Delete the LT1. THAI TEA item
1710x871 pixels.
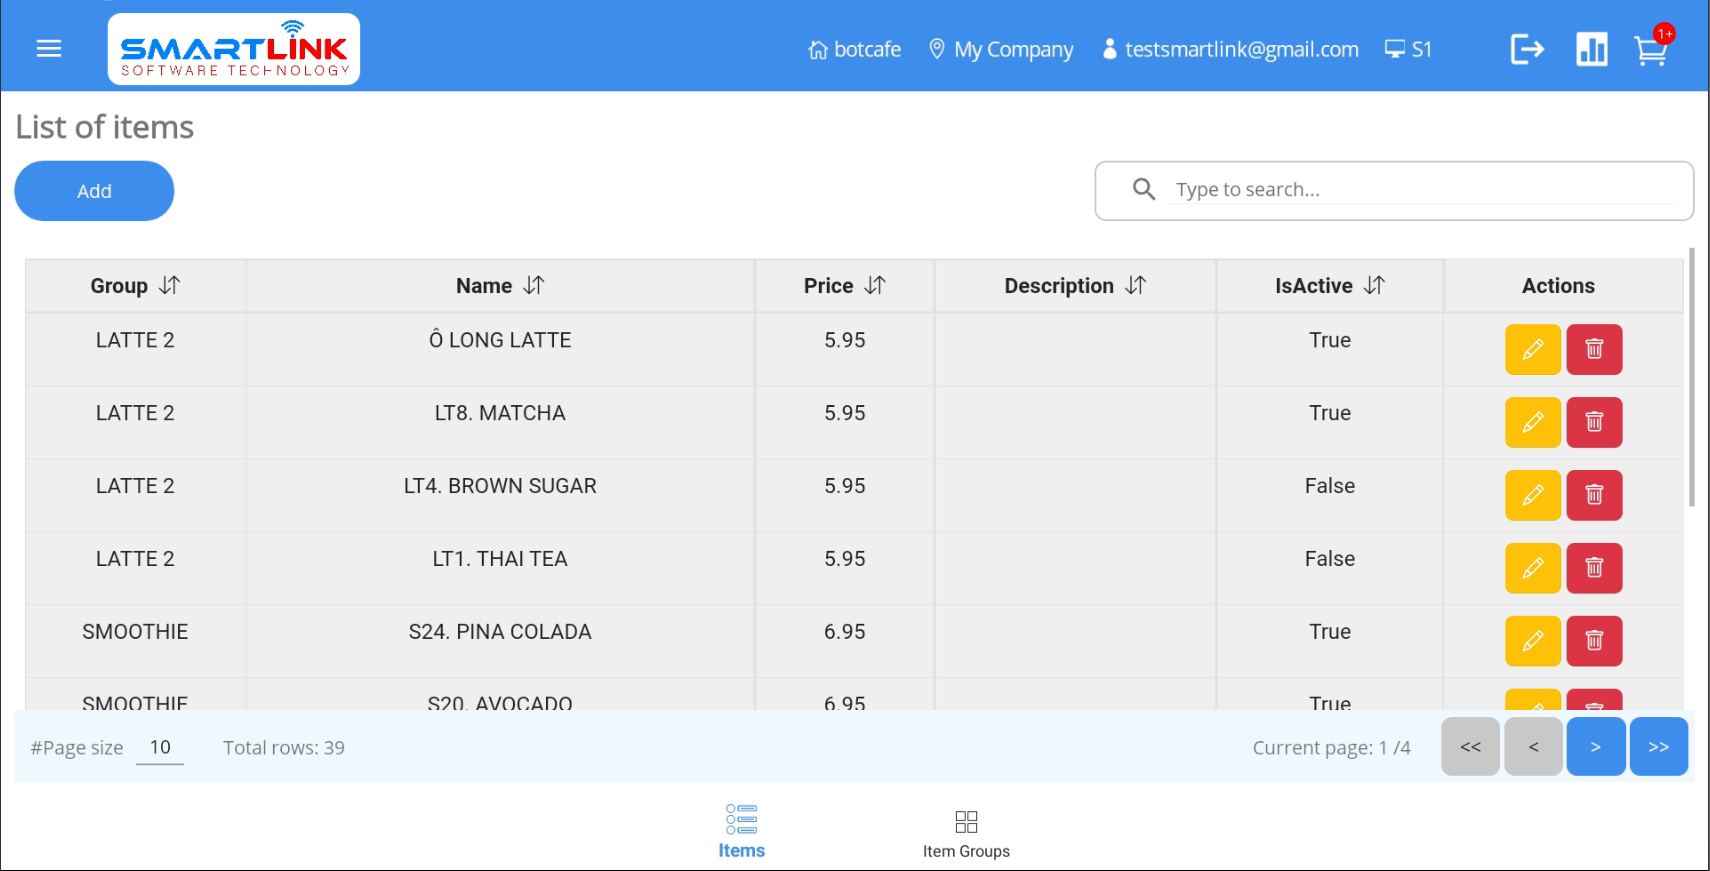point(1594,568)
